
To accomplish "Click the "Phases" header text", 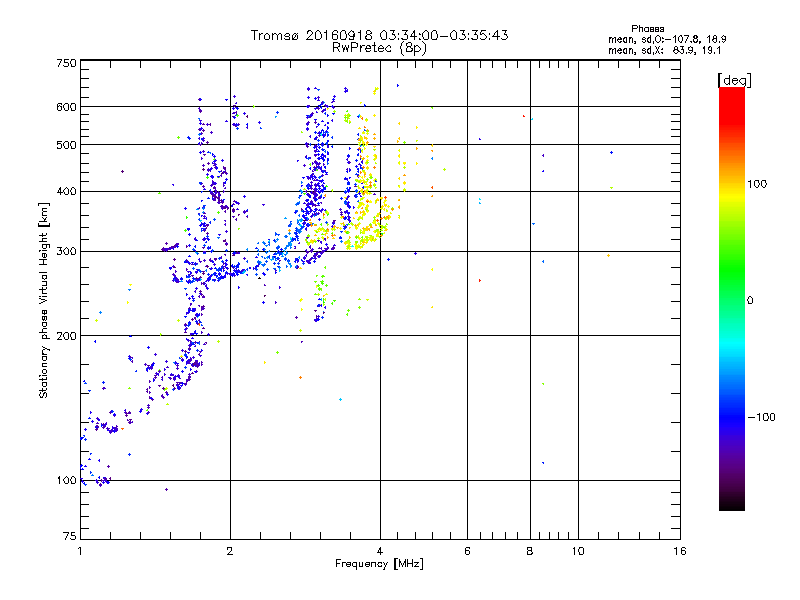I will 647,29.
